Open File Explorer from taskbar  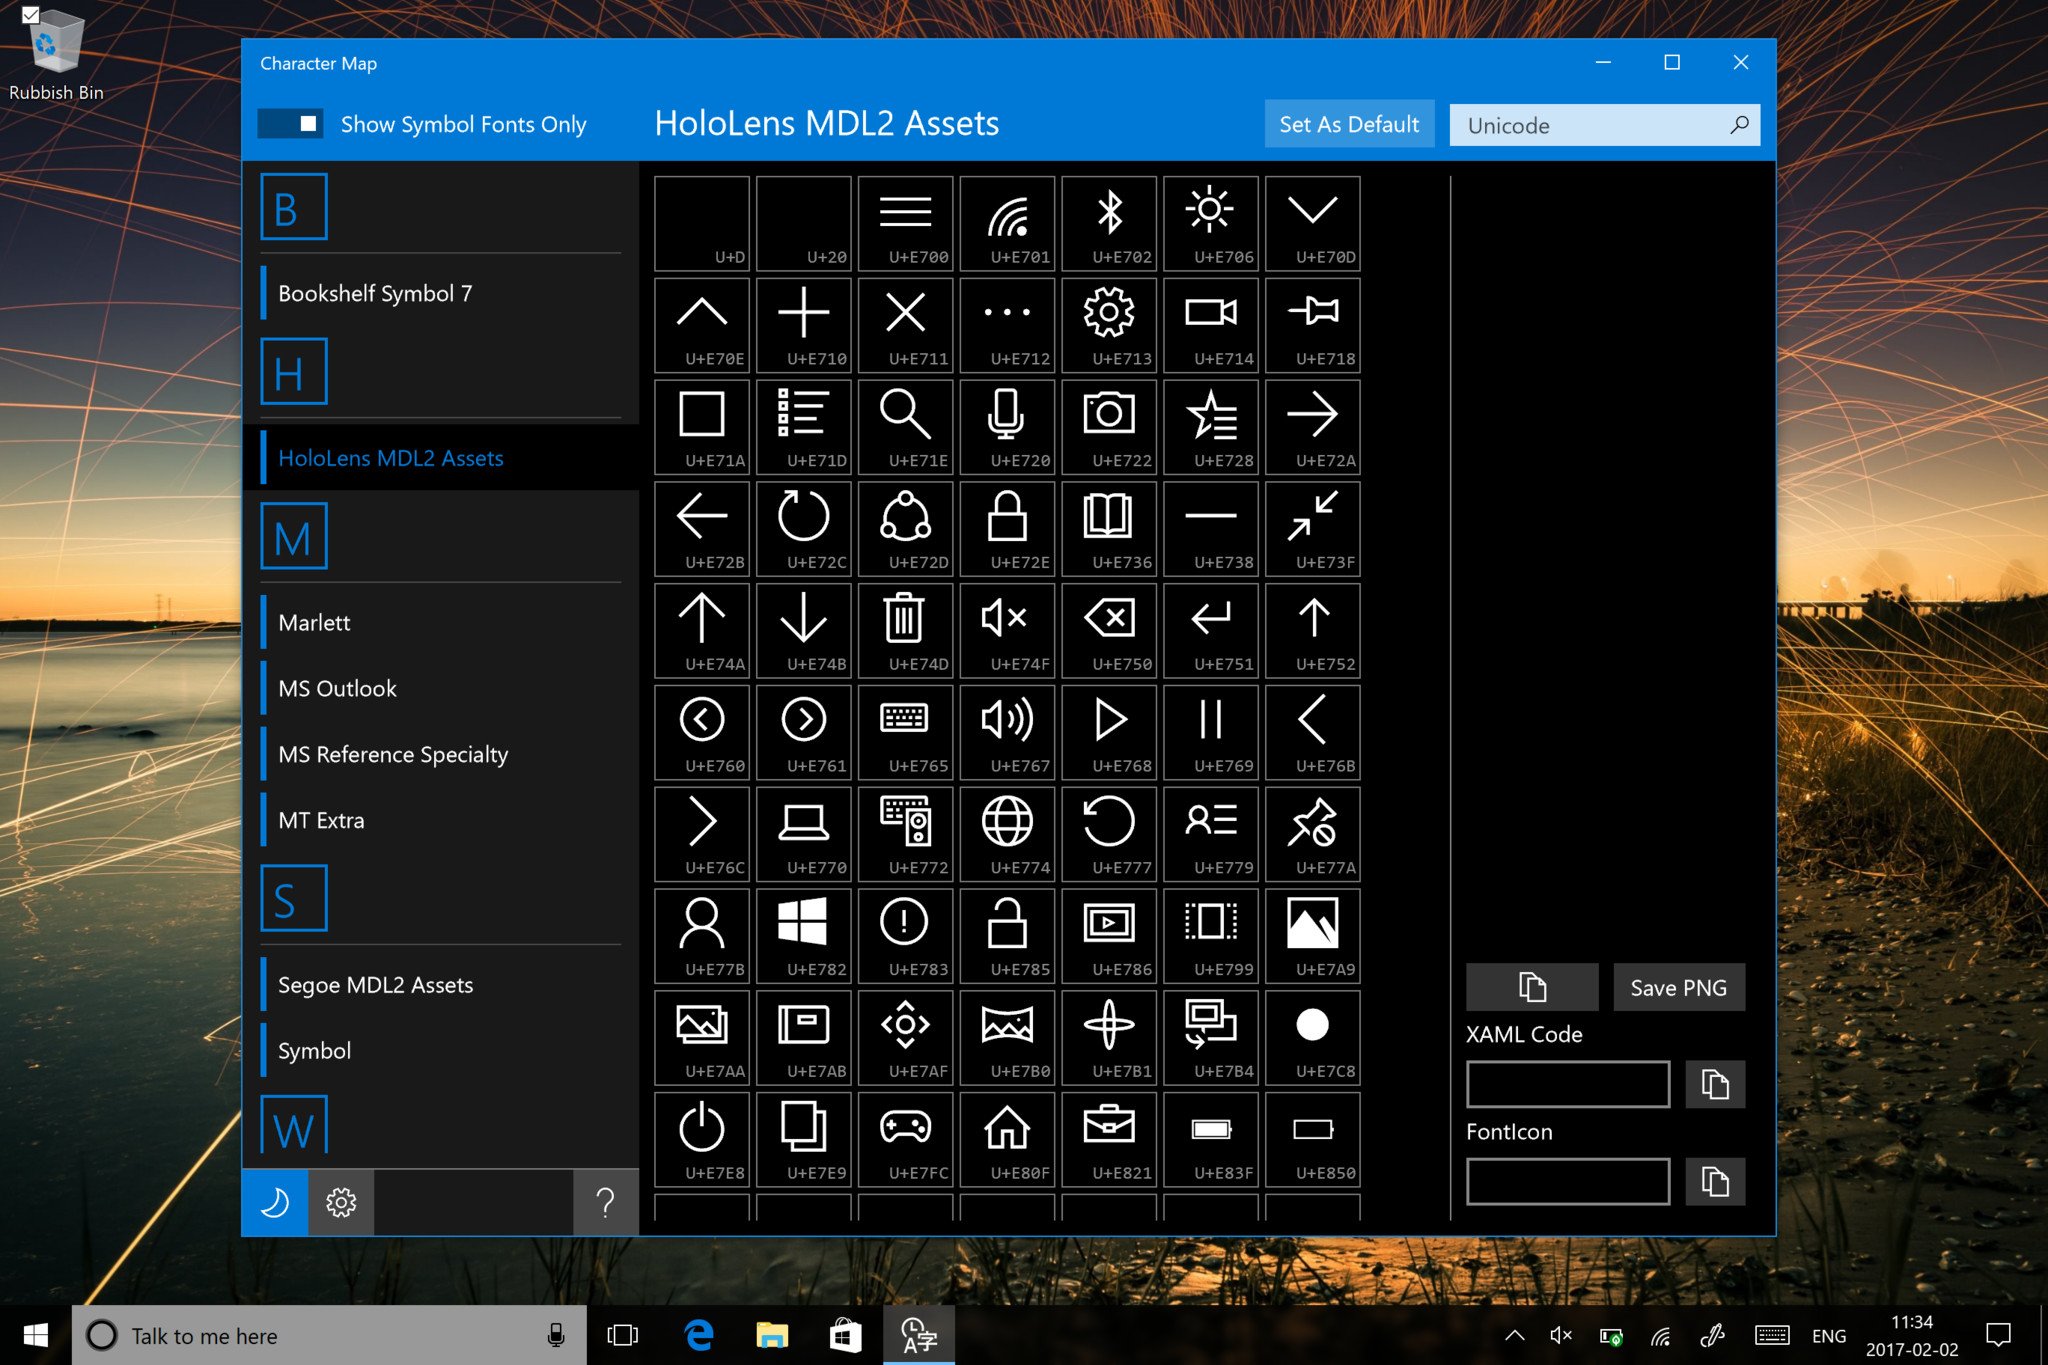(772, 1335)
